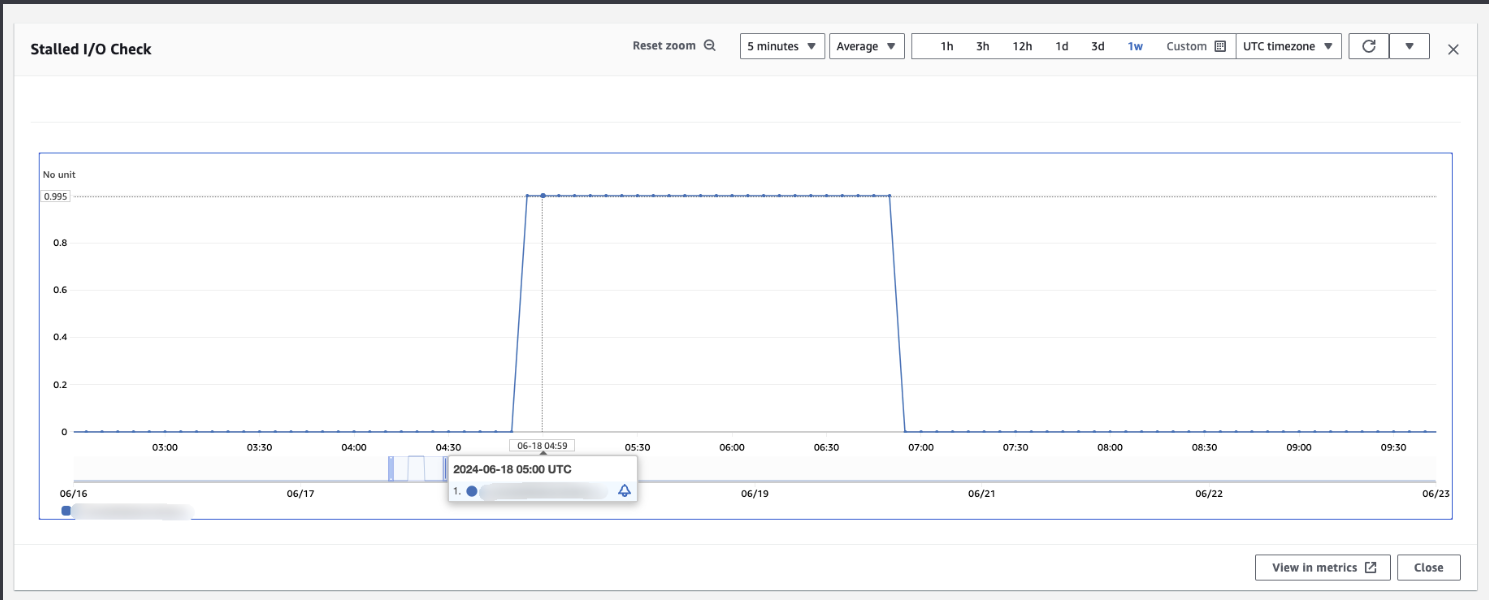Open the UTC timezone dropdown

(1288, 46)
